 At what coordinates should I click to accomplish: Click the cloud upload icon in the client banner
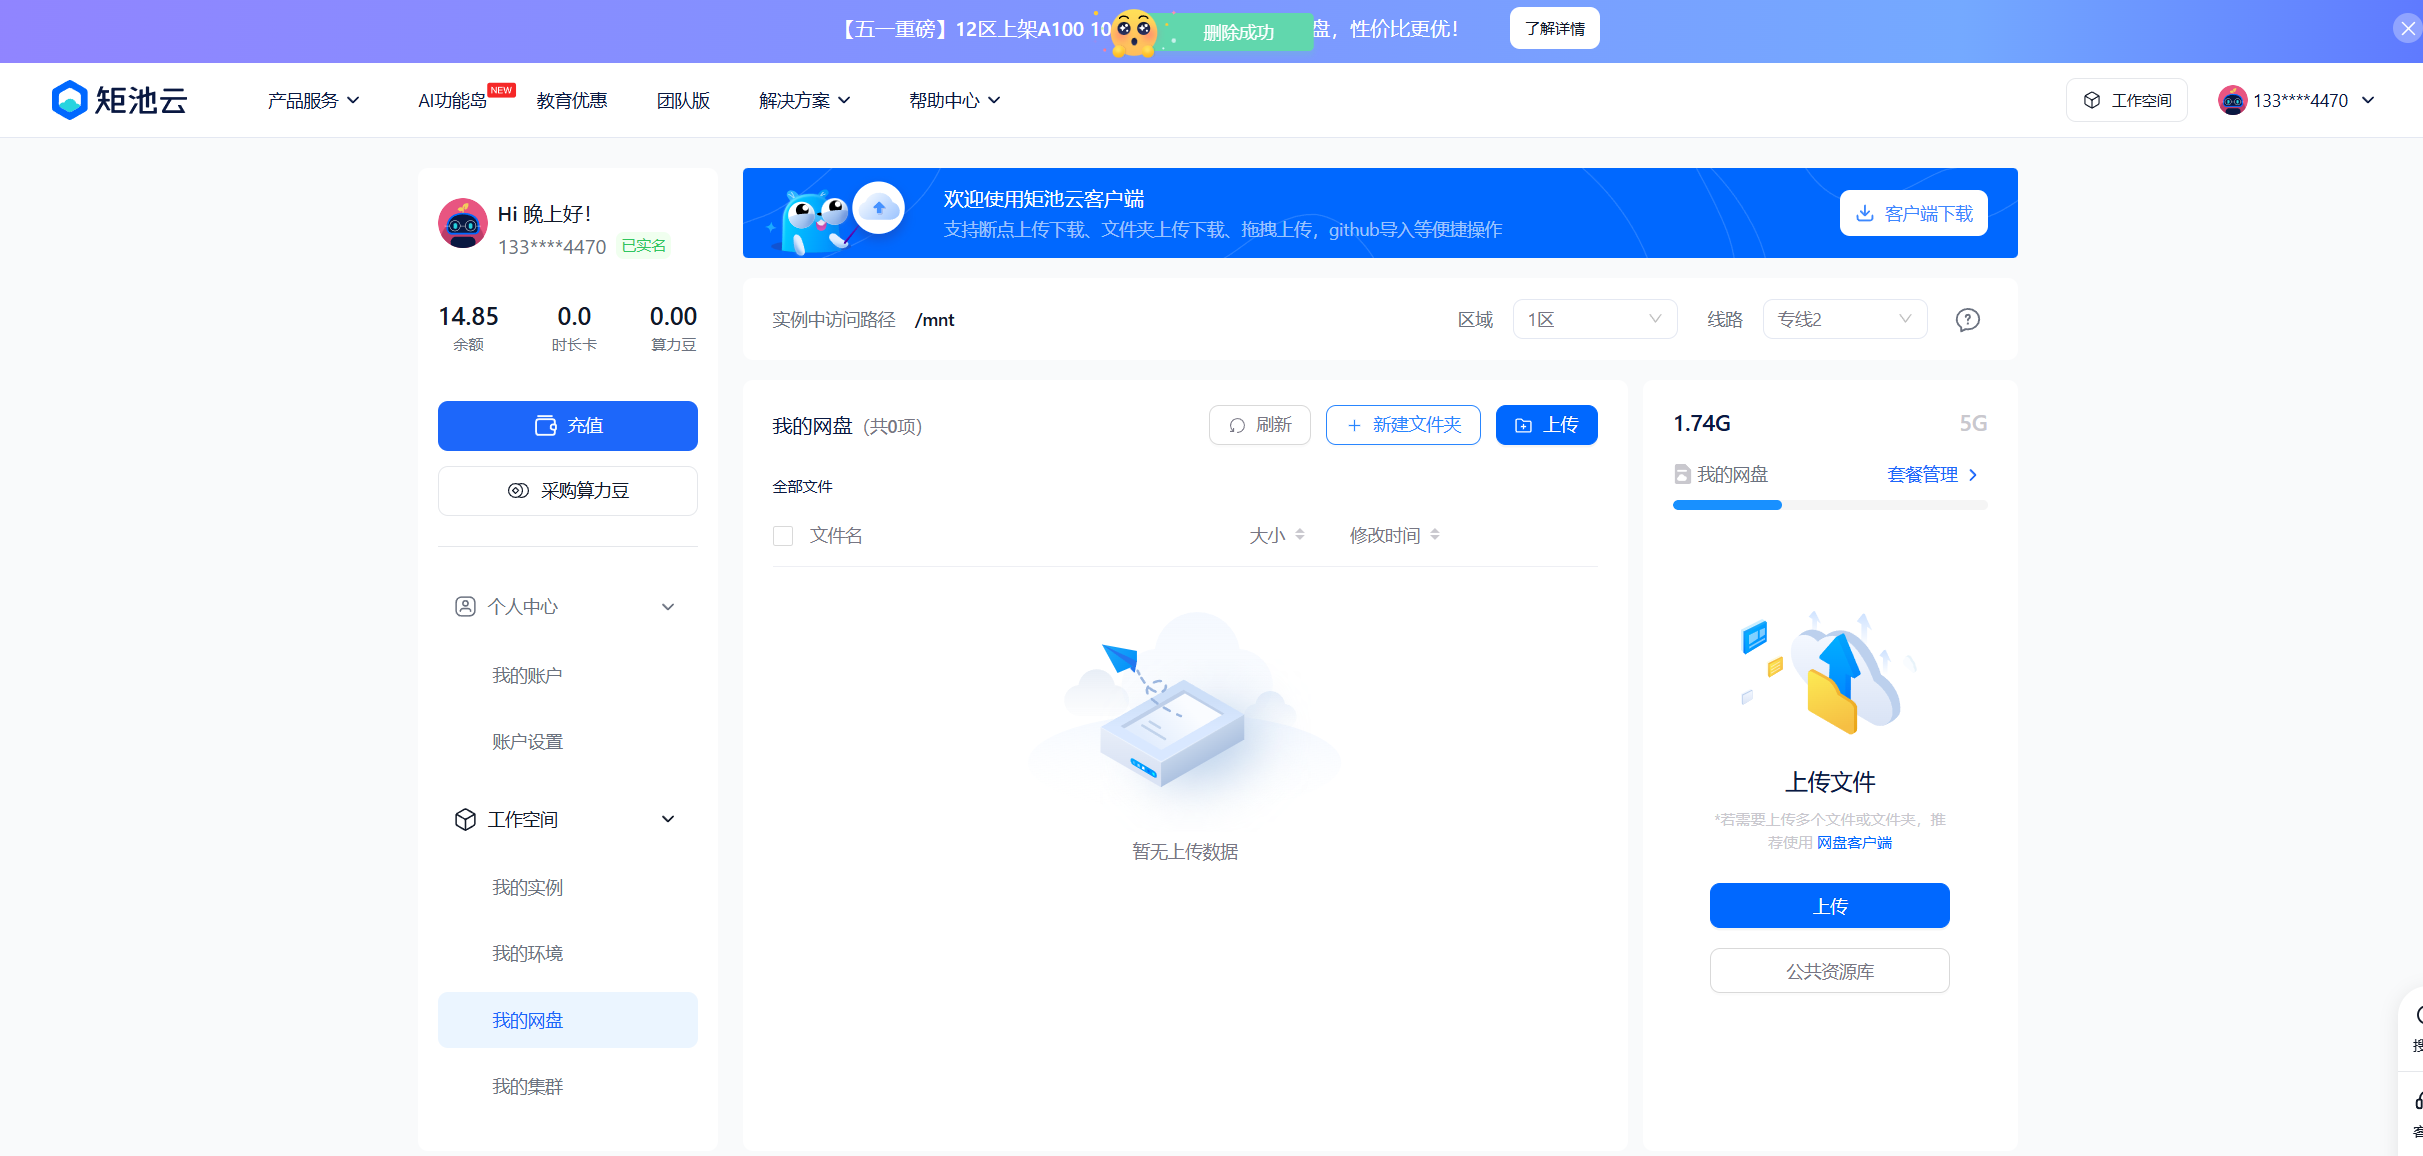879,208
